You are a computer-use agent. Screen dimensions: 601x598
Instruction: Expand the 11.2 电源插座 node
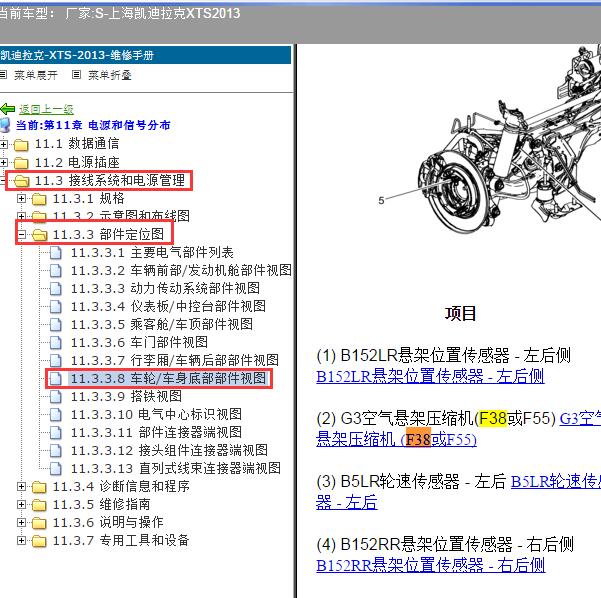click(3, 163)
